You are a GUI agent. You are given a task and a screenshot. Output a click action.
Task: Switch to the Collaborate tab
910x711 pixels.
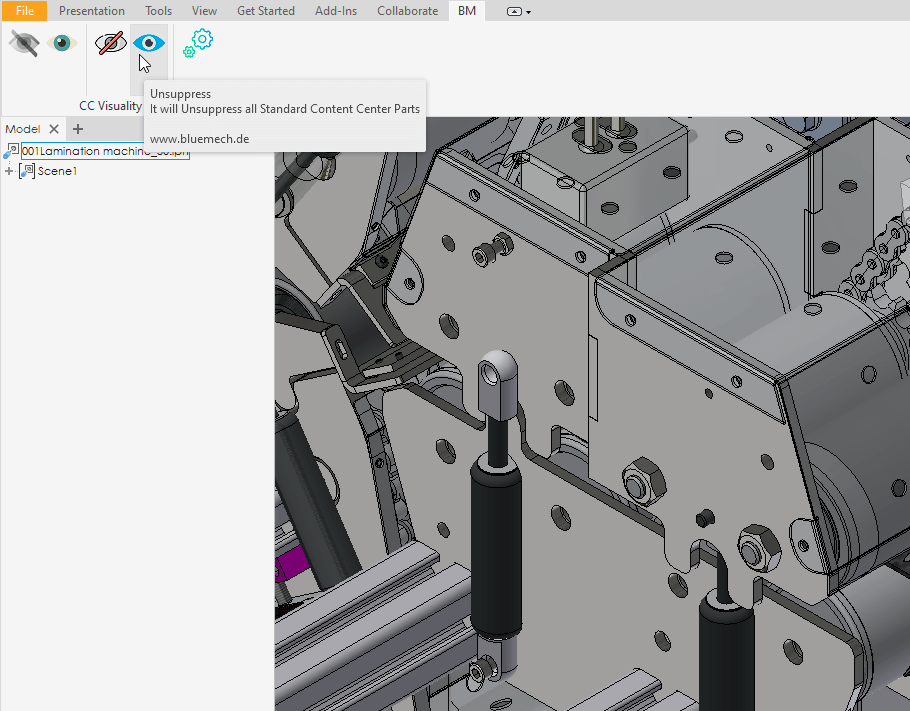[407, 10]
